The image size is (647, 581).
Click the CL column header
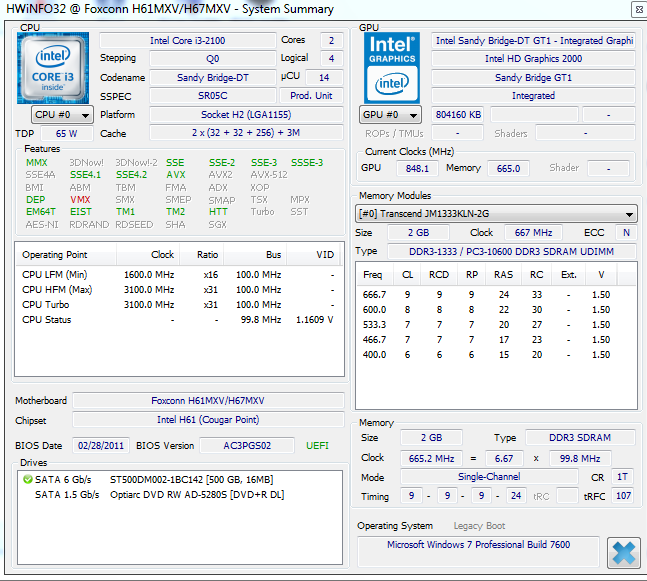(408, 275)
